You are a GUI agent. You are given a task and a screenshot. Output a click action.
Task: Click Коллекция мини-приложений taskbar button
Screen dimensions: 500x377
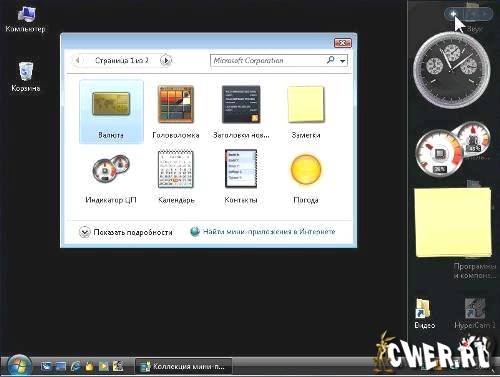(x=184, y=367)
